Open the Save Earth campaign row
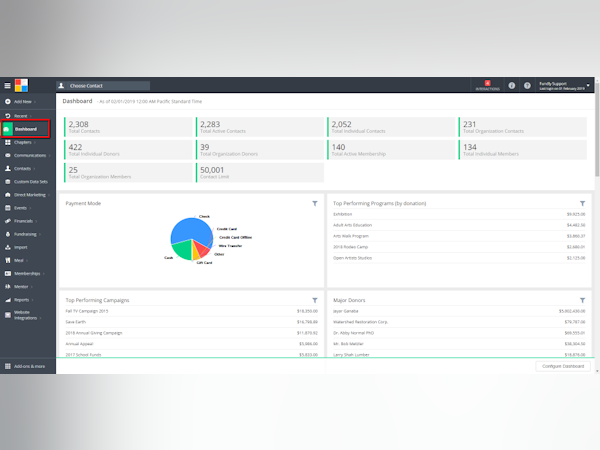Screen dimensions: 600x450 tap(191, 322)
